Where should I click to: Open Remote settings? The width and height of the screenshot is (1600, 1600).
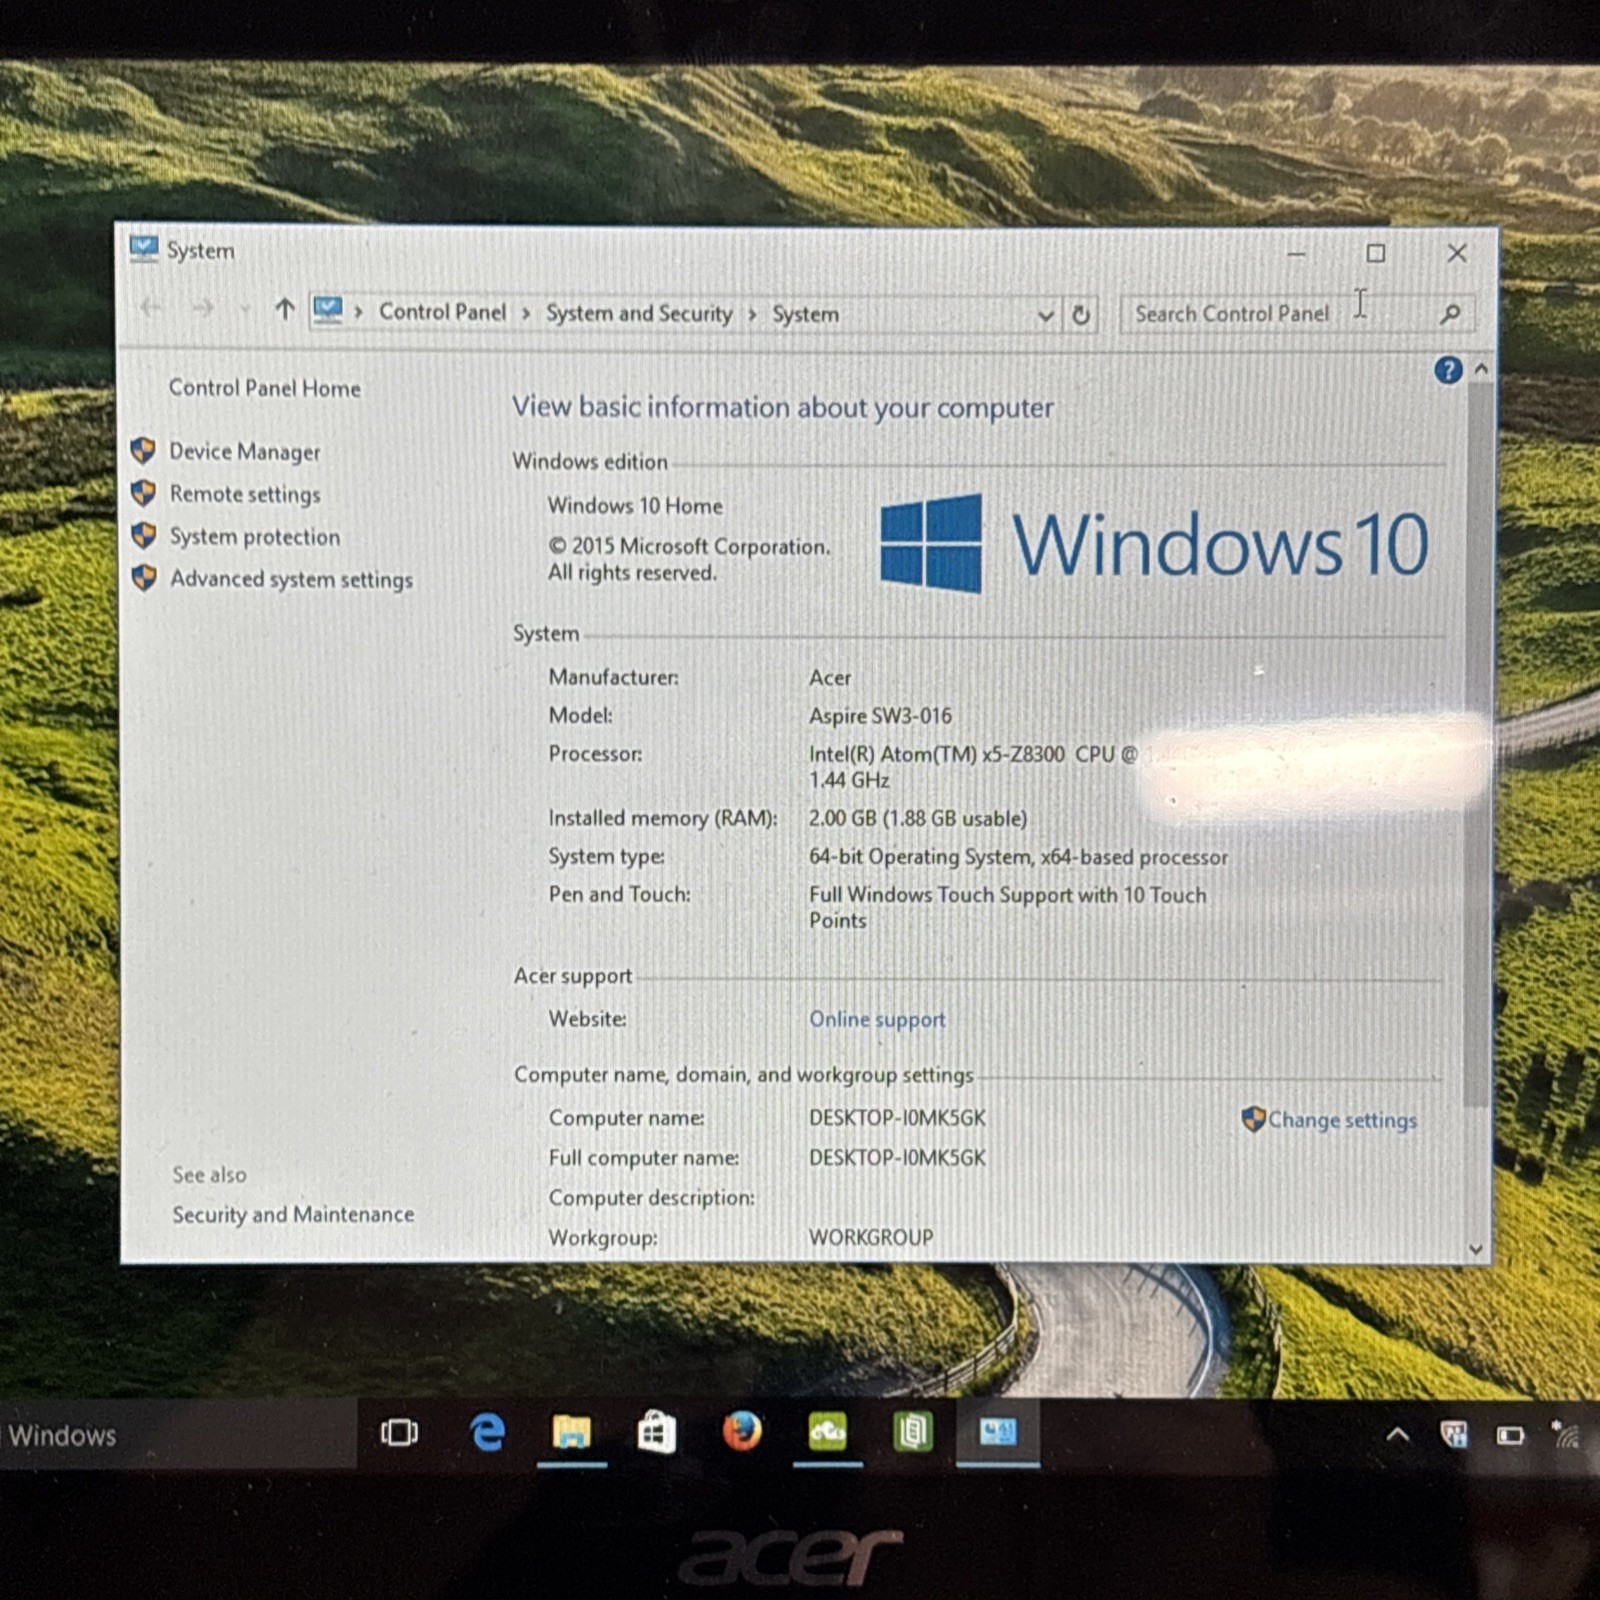(244, 494)
